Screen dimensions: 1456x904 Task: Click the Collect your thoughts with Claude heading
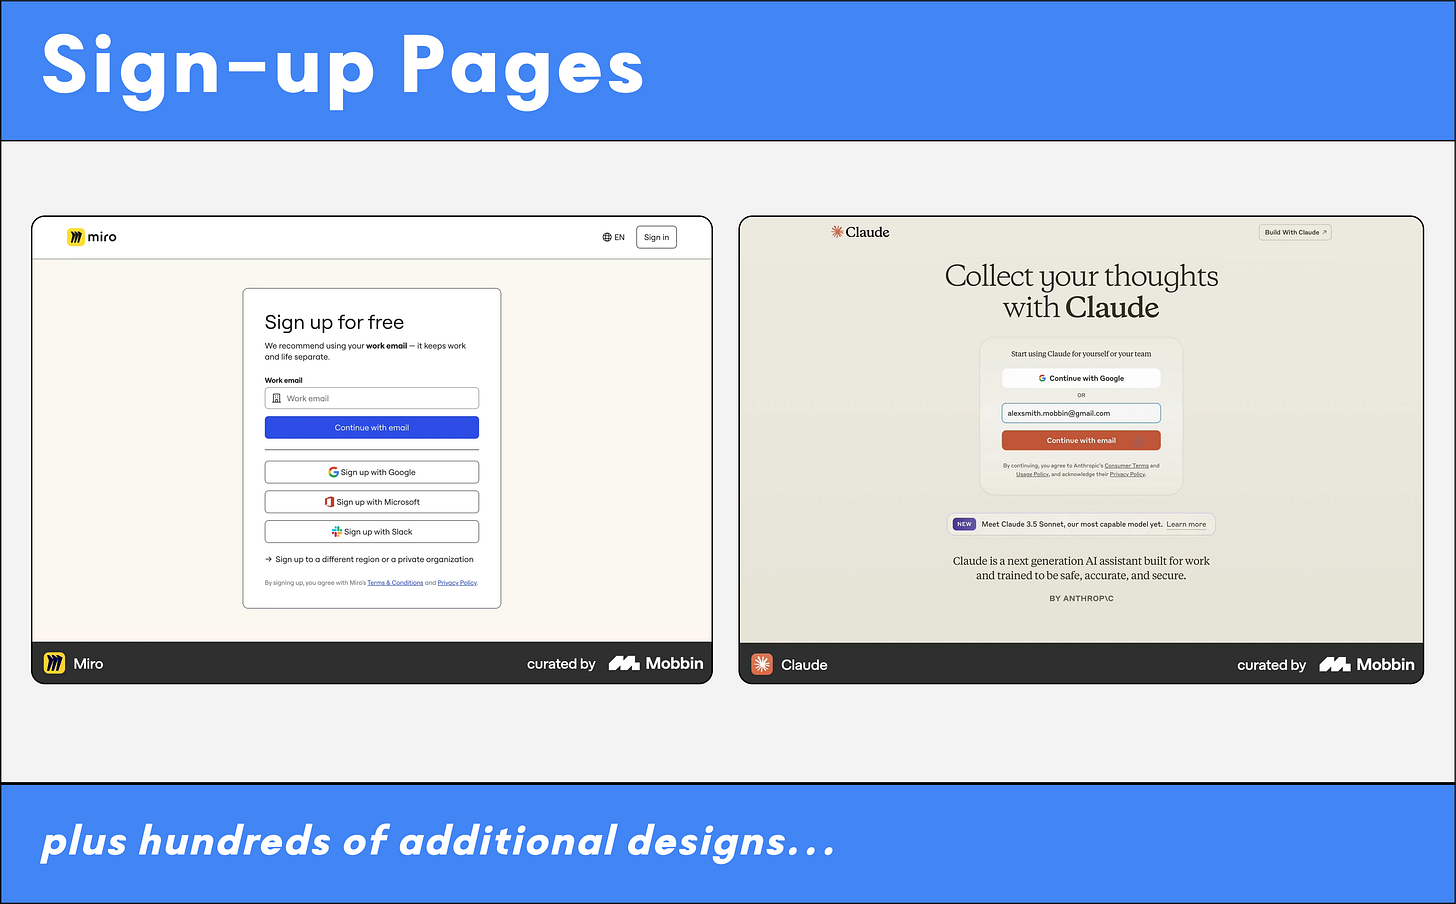1081,291
